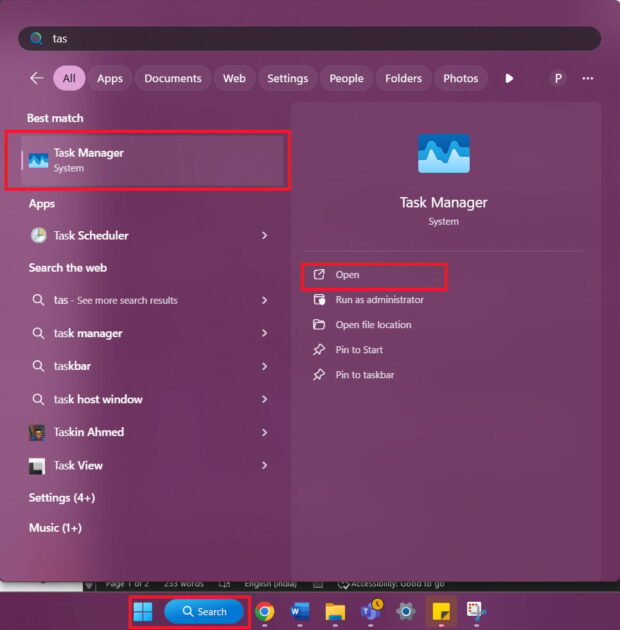Click the P account avatar
Image resolution: width=620 pixels, height=630 pixels.
point(558,78)
